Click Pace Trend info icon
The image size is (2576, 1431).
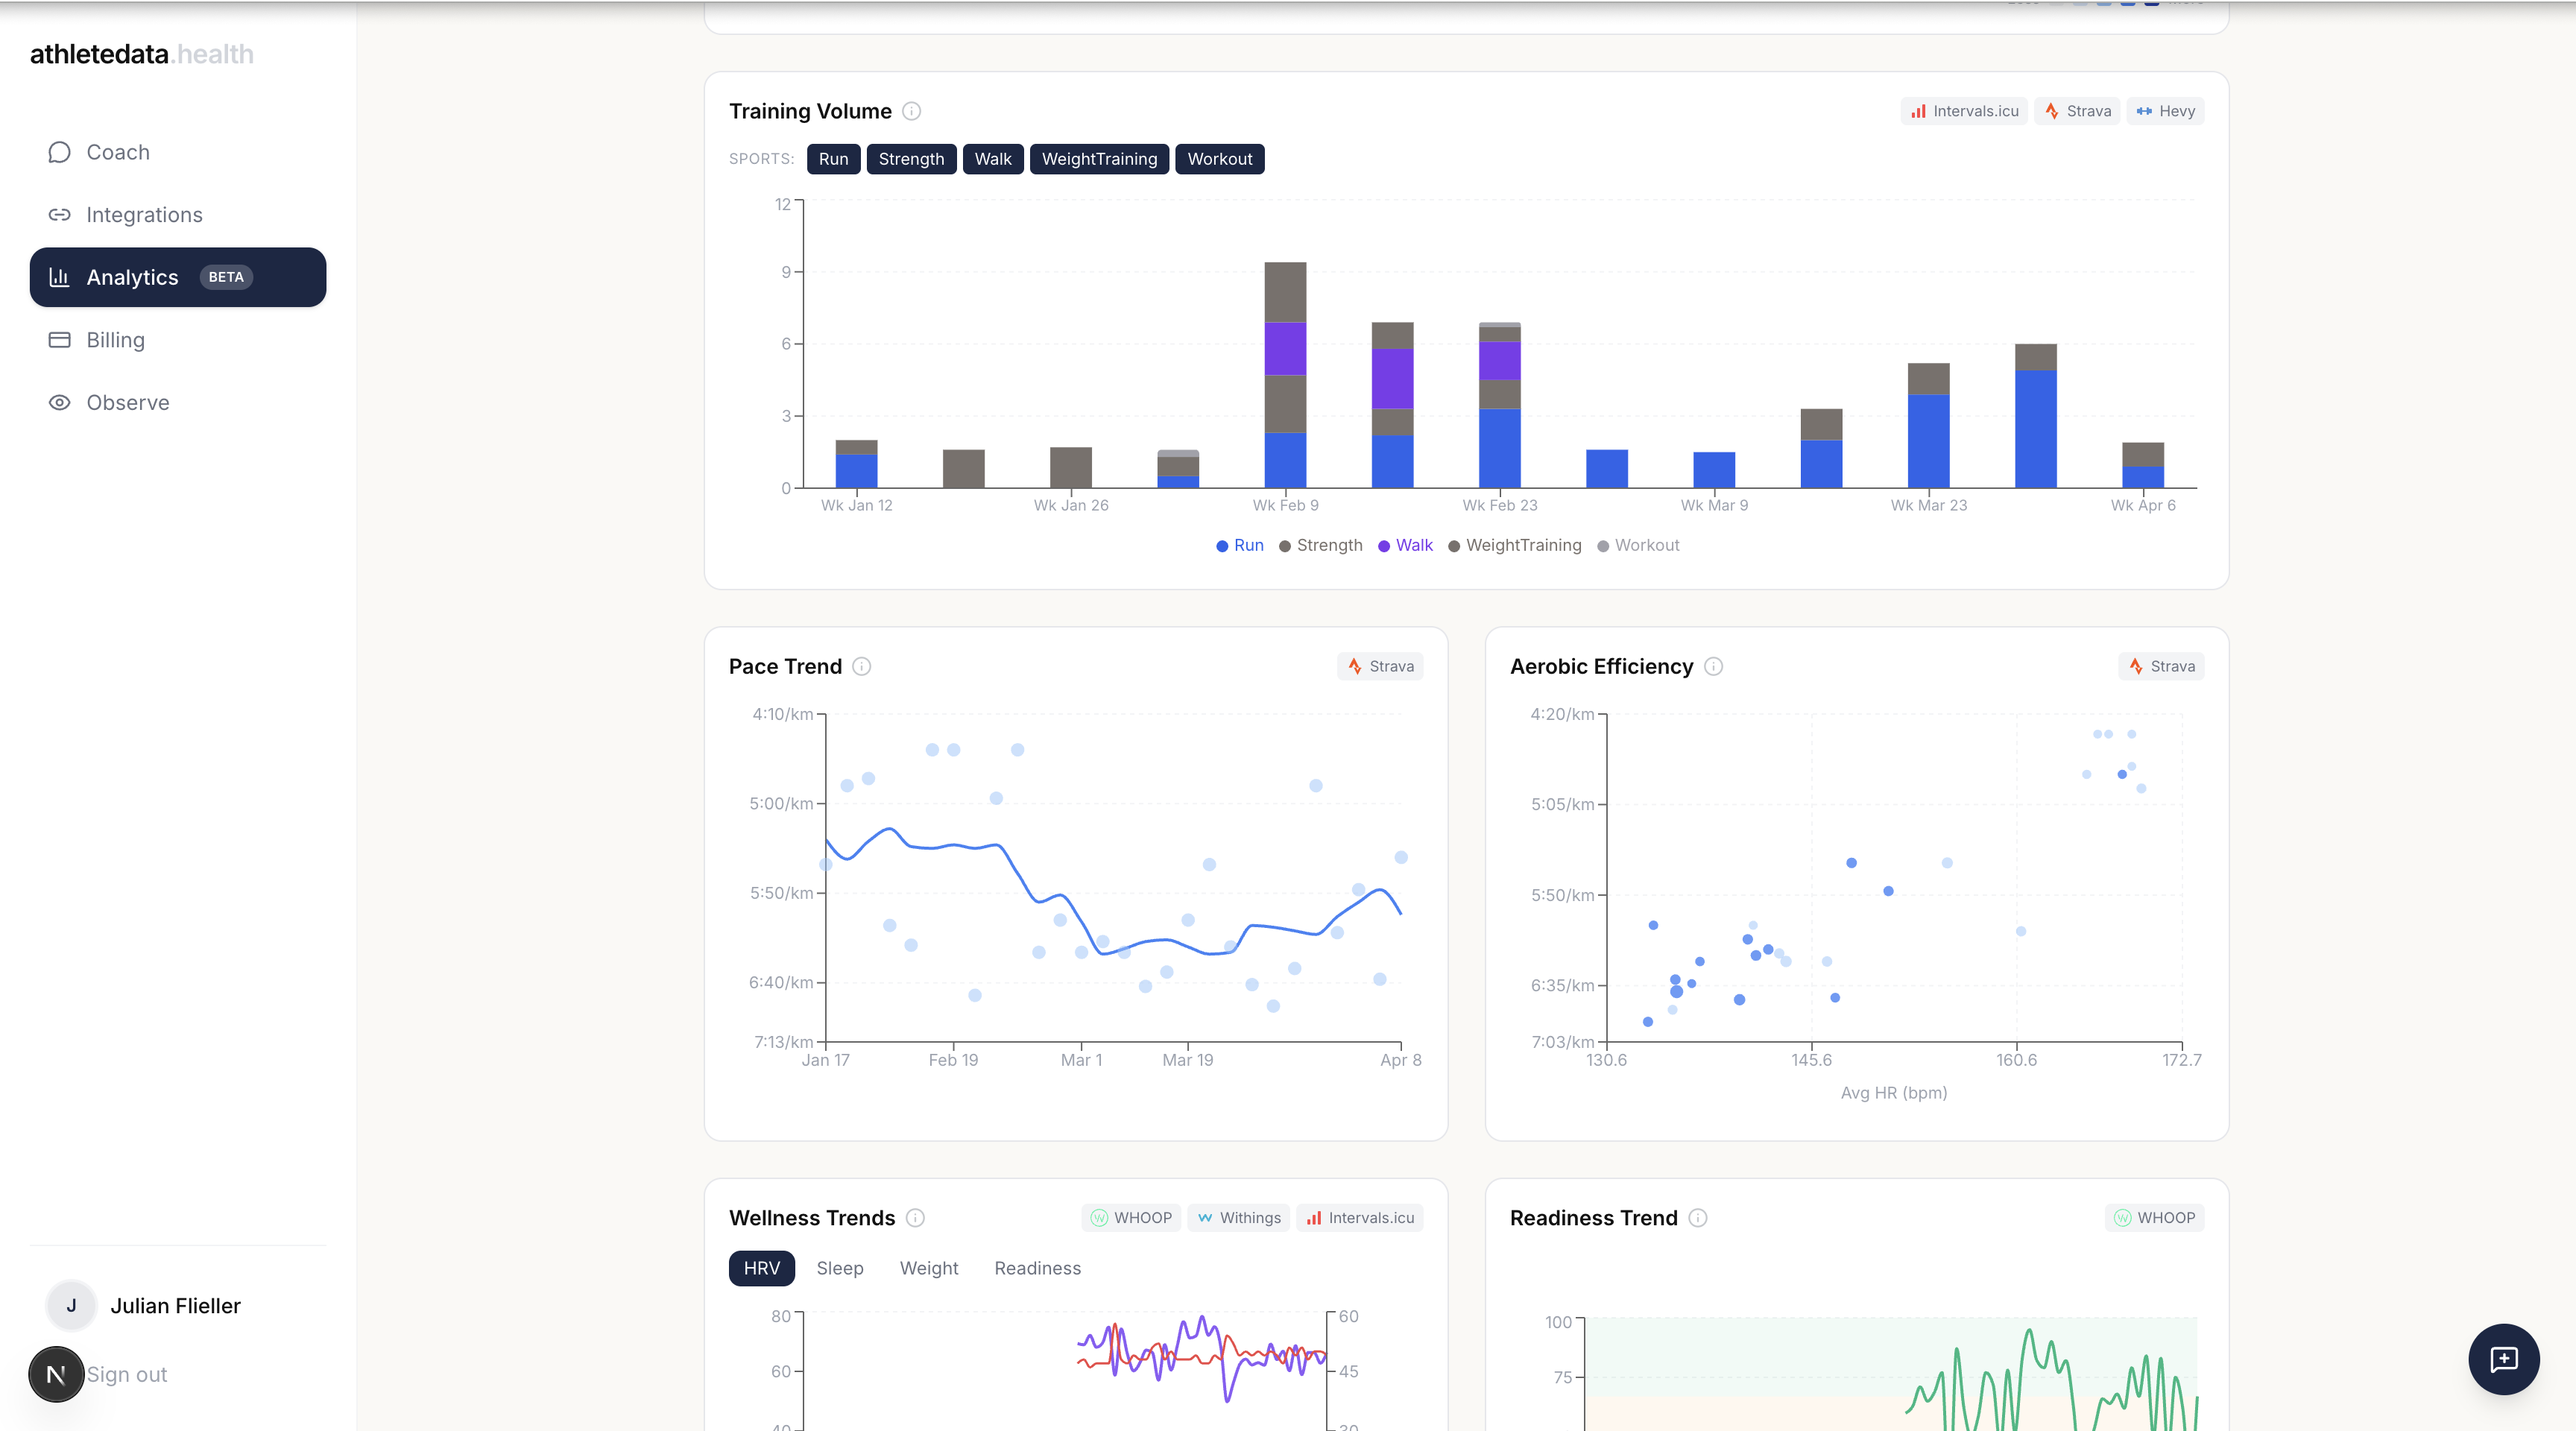861,667
